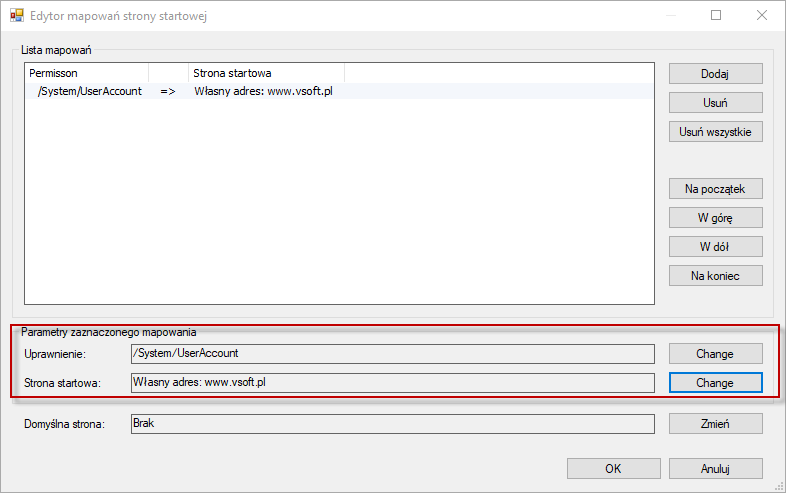Screen dimensions: 786x493
Task: Click the Domyślna strona field showing Brak
Action: coord(392,424)
